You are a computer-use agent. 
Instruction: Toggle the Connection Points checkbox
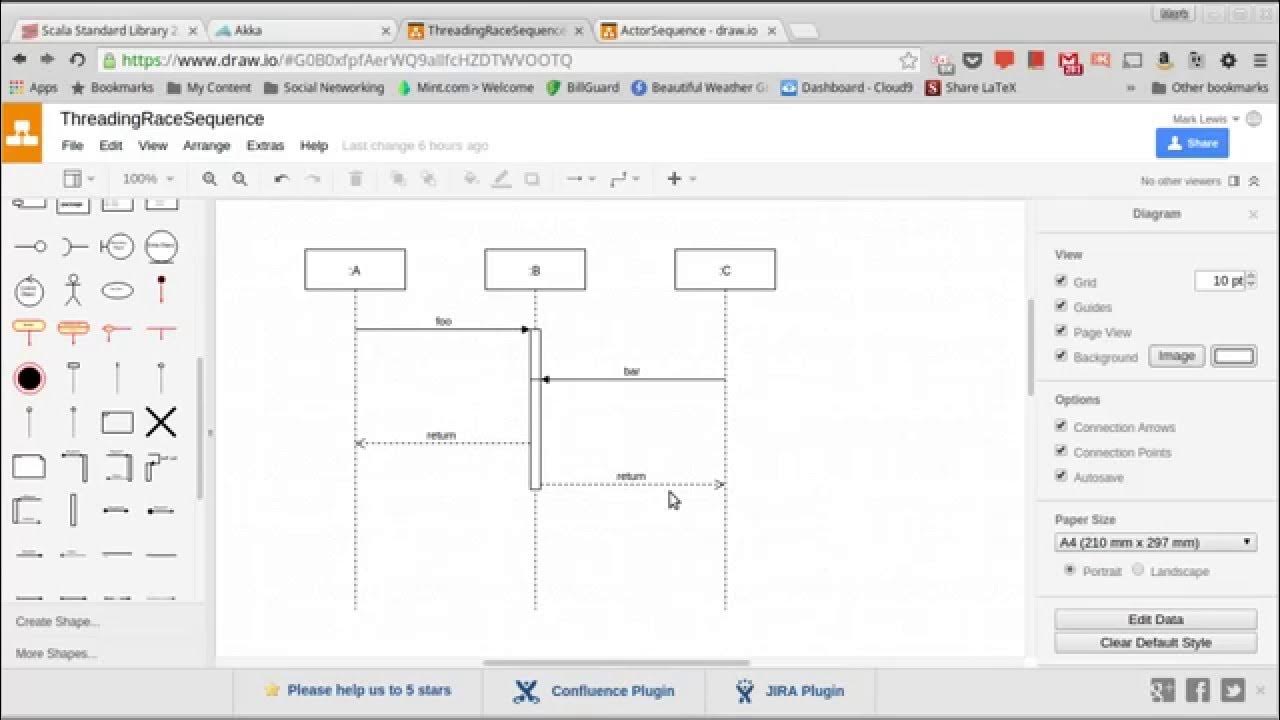1061,451
